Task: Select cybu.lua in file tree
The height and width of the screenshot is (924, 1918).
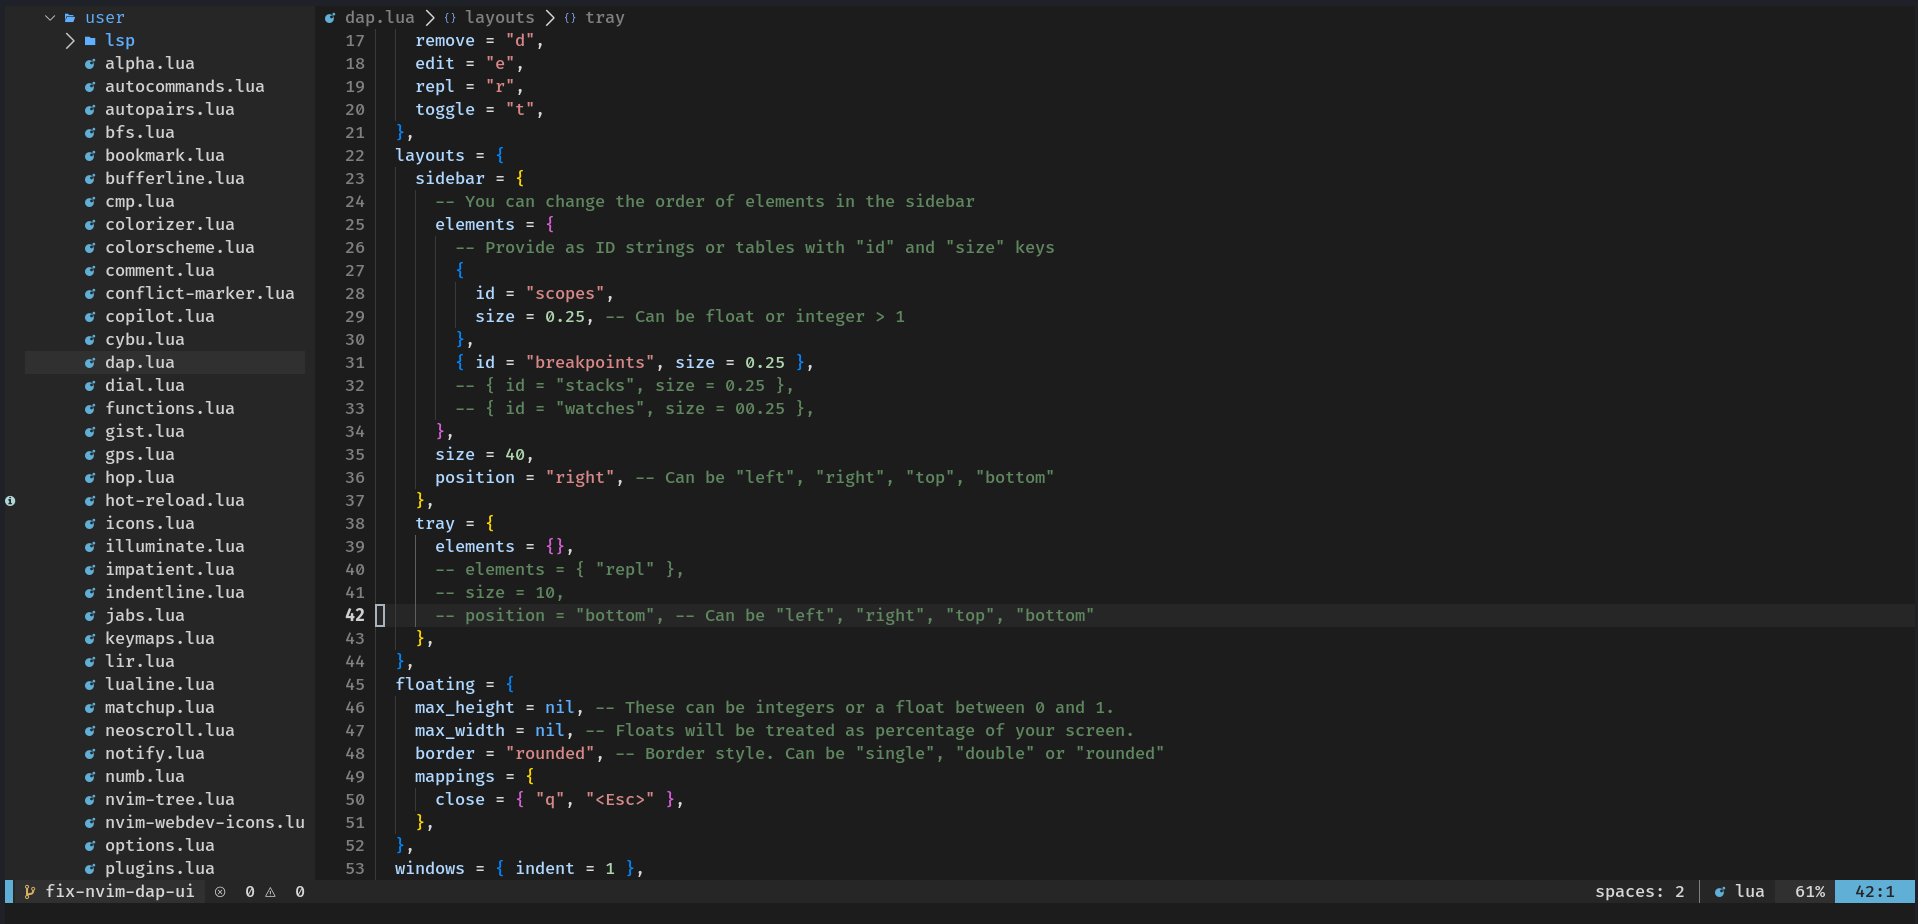Action: click(x=145, y=340)
